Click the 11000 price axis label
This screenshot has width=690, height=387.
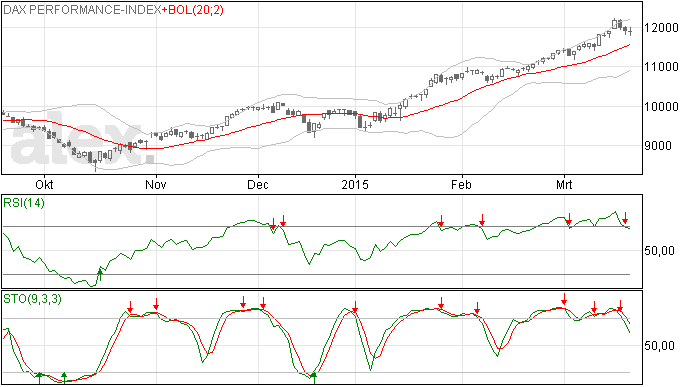(661, 67)
